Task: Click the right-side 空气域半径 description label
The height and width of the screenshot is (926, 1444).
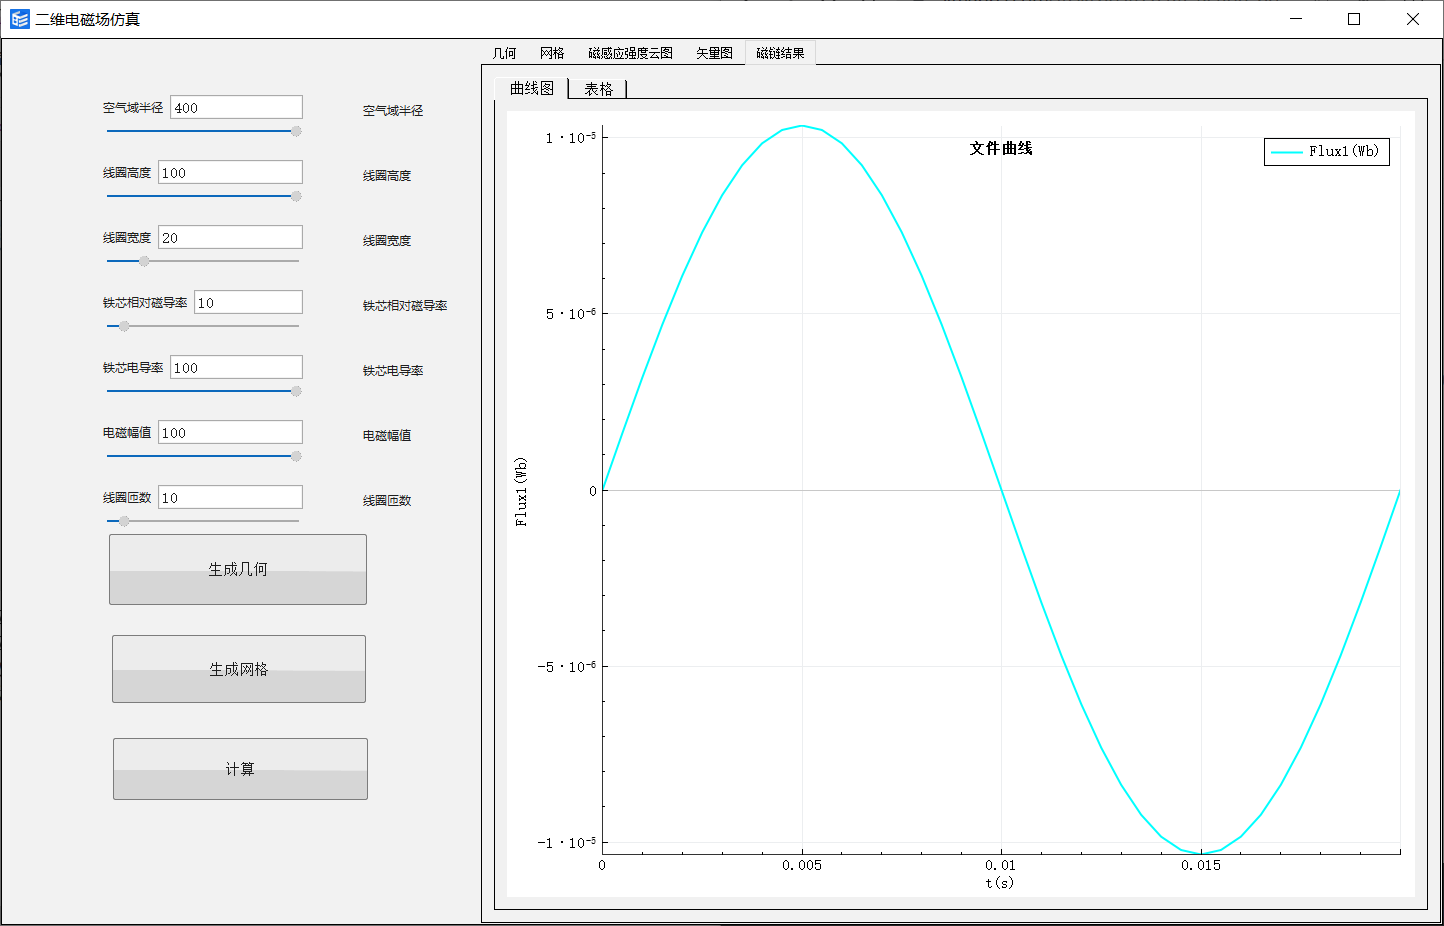Action: point(393,111)
